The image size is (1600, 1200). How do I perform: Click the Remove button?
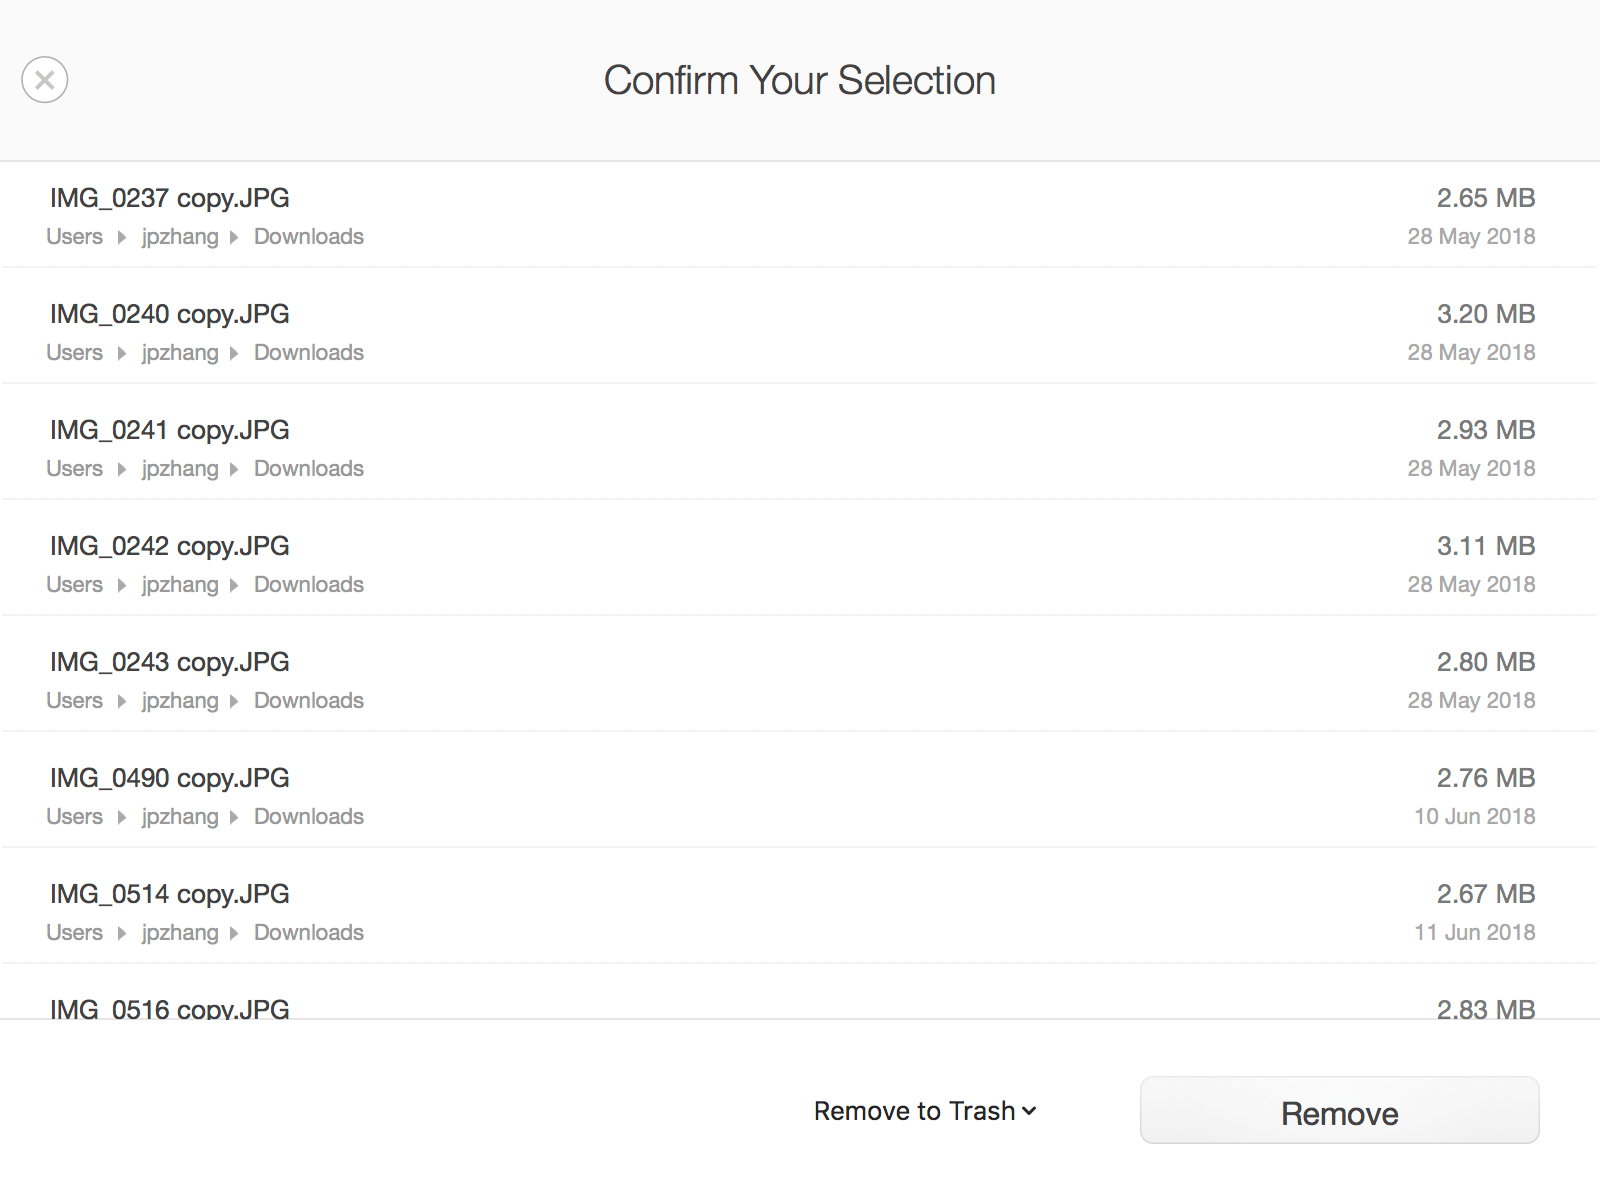[x=1340, y=1111]
